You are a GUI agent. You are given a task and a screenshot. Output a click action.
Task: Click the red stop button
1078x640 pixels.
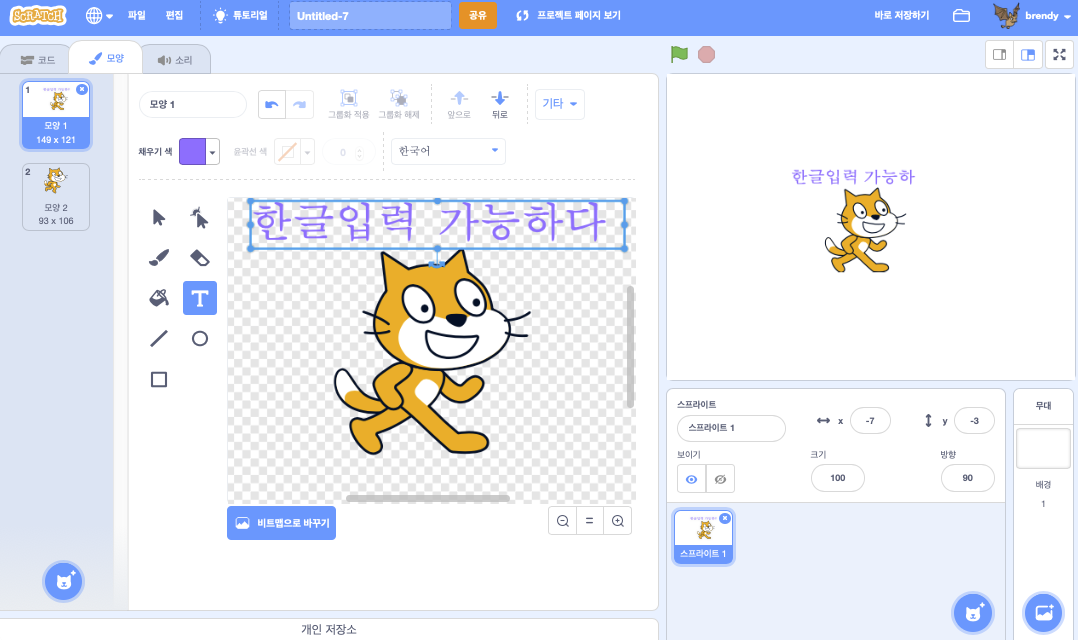click(706, 54)
